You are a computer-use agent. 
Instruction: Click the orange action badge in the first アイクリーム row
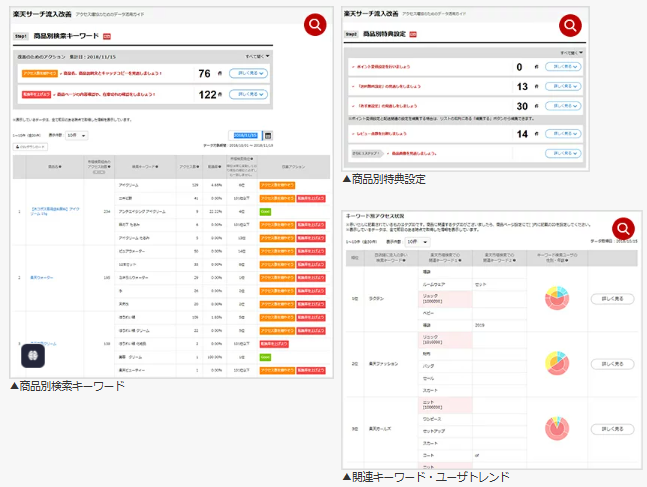[277, 185]
